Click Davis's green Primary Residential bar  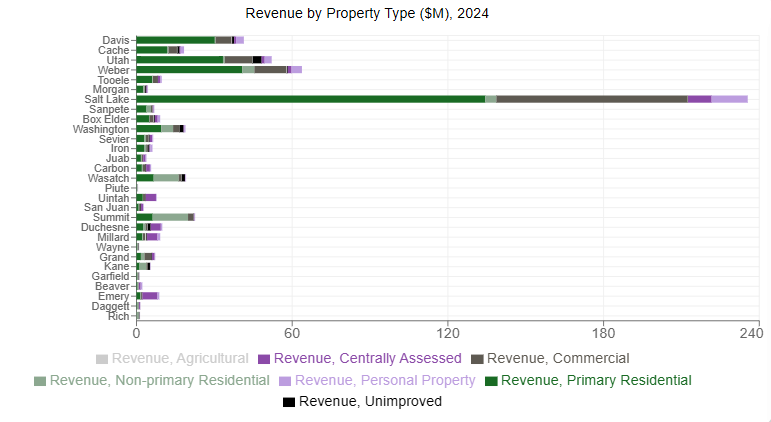coord(175,40)
